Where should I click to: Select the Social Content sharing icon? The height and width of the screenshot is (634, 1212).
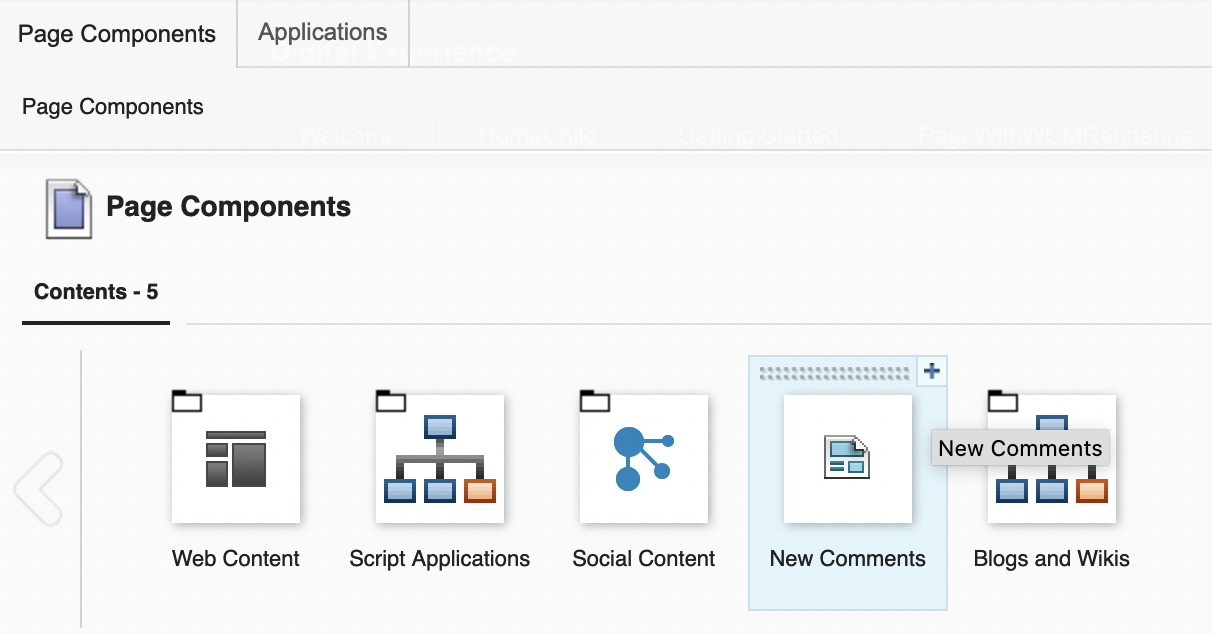(x=644, y=458)
